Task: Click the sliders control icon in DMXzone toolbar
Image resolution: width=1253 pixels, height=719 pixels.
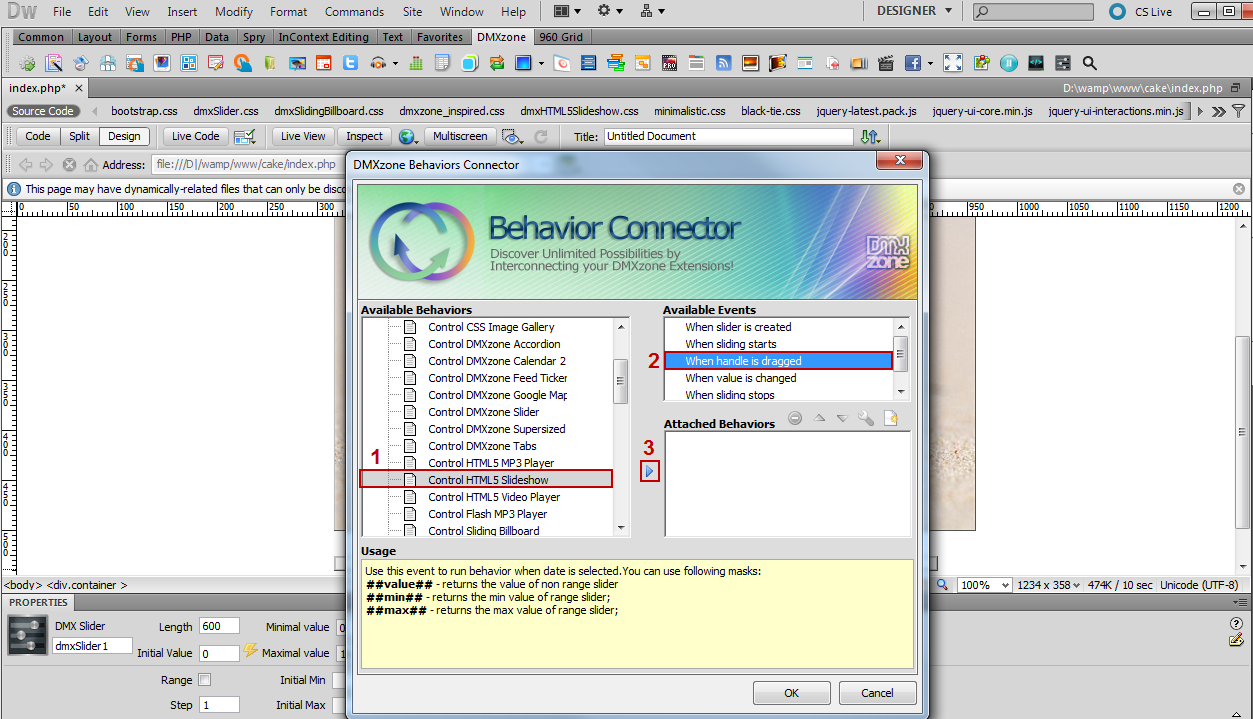Action: pyautogui.click(x=1063, y=63)
